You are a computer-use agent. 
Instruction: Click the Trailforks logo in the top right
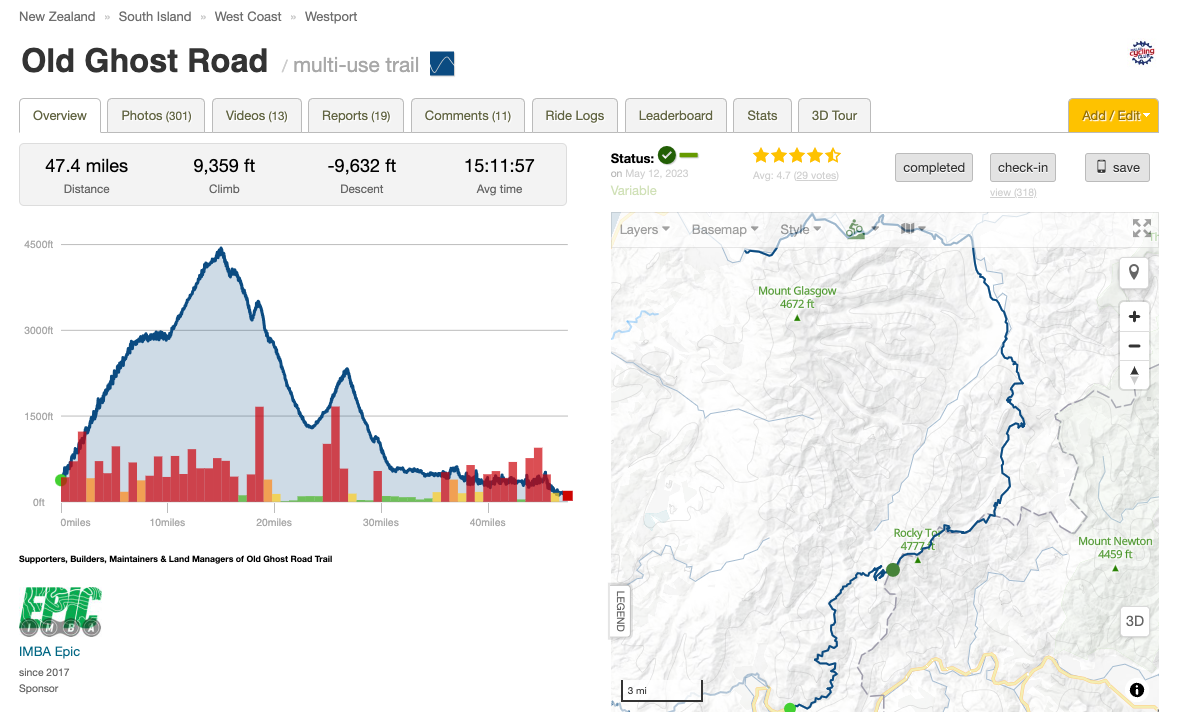tap(1141, 53)
